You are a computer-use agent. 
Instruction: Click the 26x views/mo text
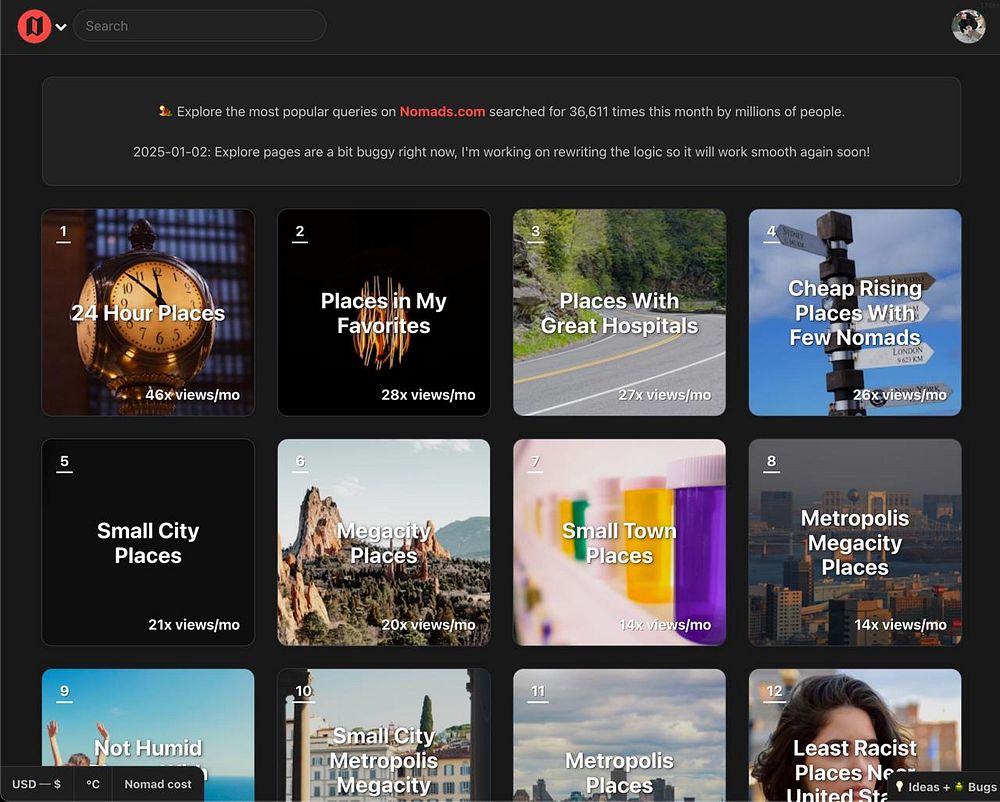[899, 395]
